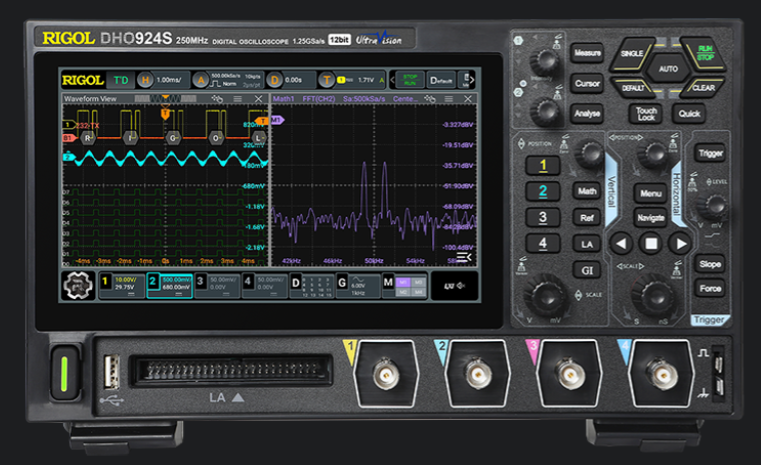Screen dimensions: 761x465
Task: Tap the LXI and sound status icon
Action: (454, 285)
